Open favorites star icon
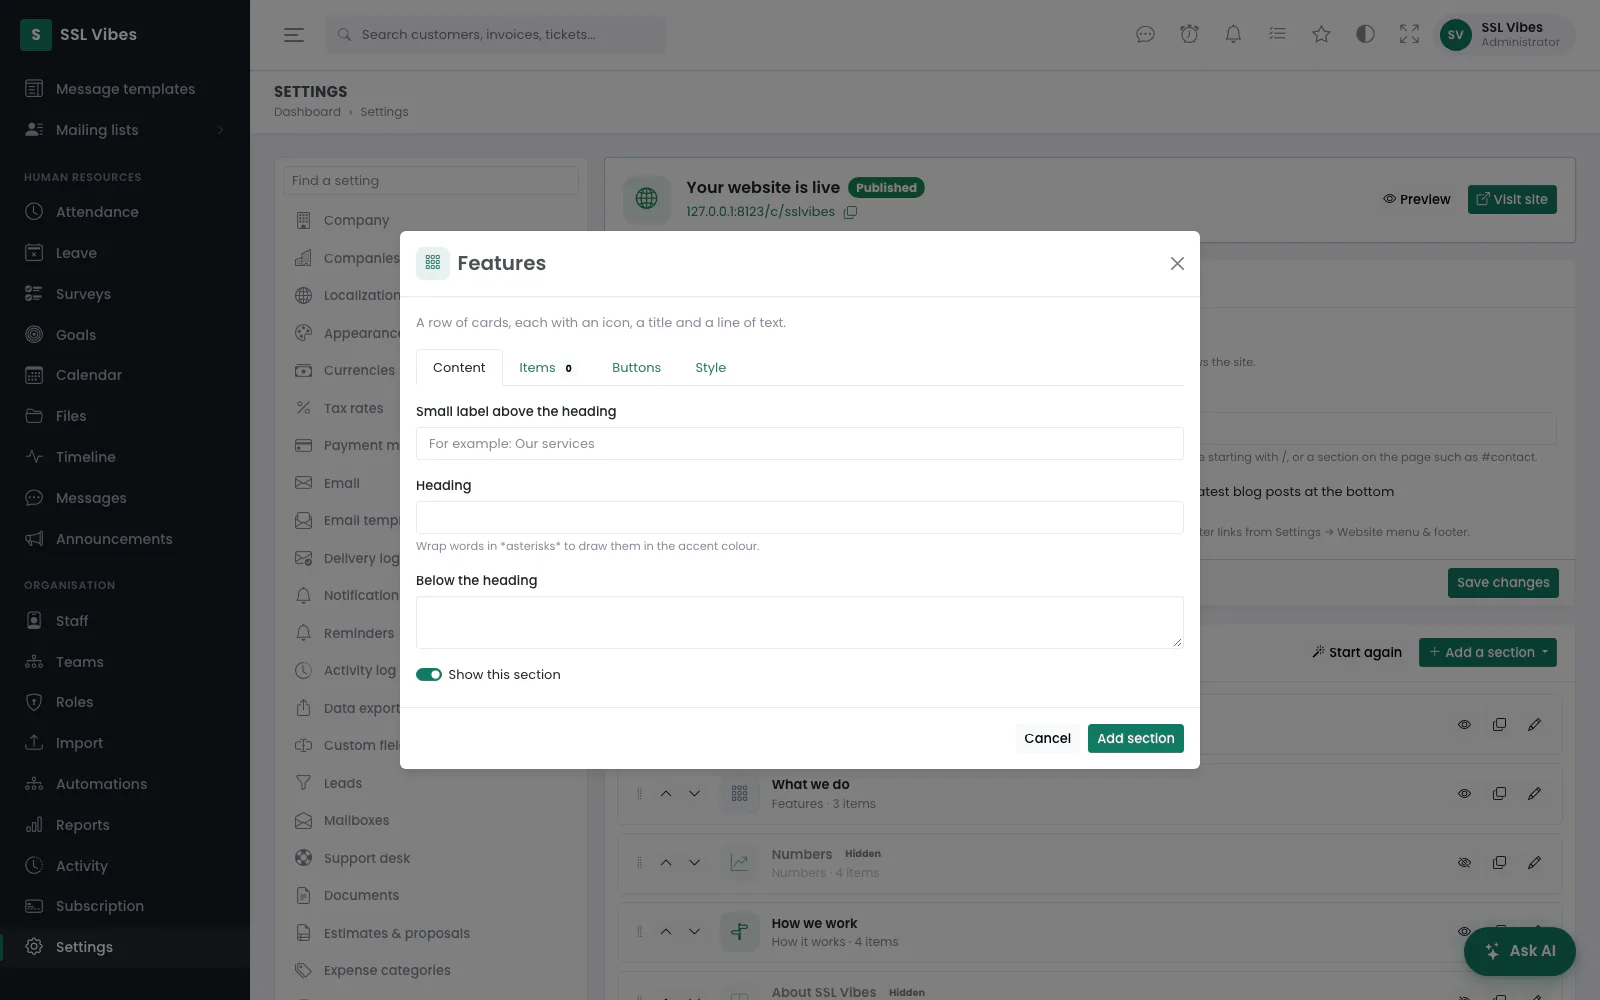This screenshot has width=1600, height=1000. 1321,34
